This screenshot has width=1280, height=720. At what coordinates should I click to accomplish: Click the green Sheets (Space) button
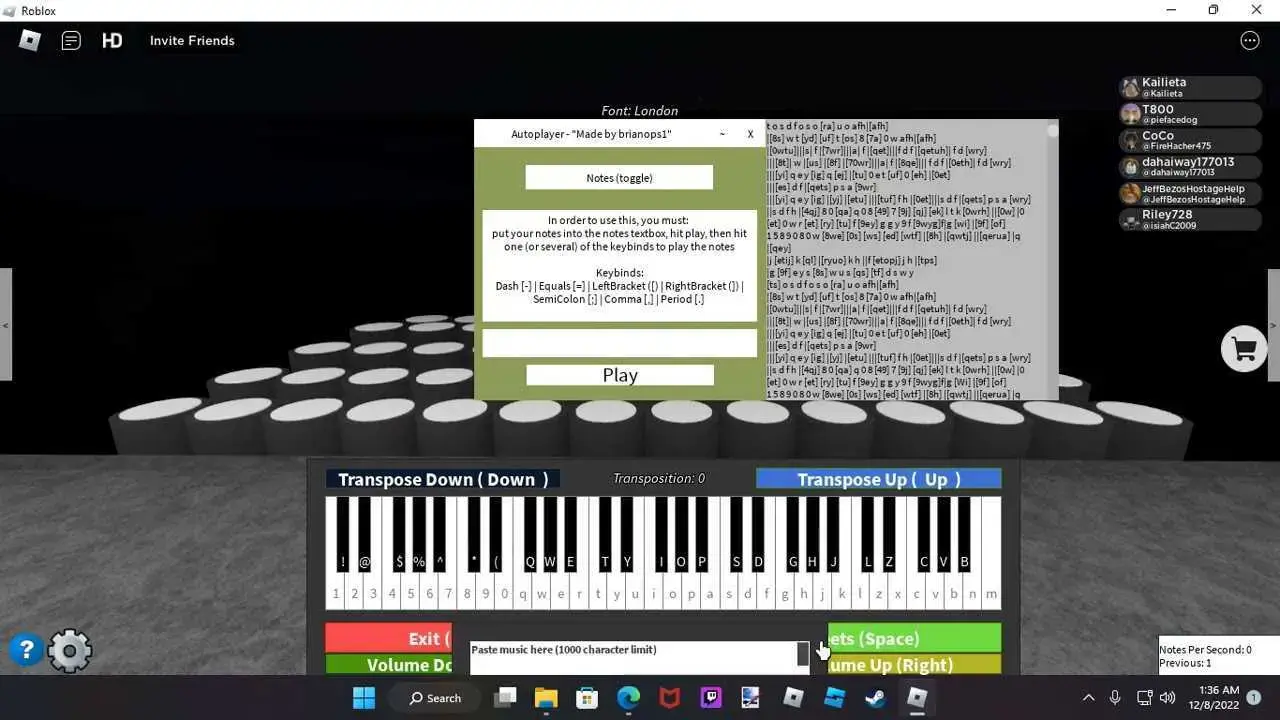point(914,638)
